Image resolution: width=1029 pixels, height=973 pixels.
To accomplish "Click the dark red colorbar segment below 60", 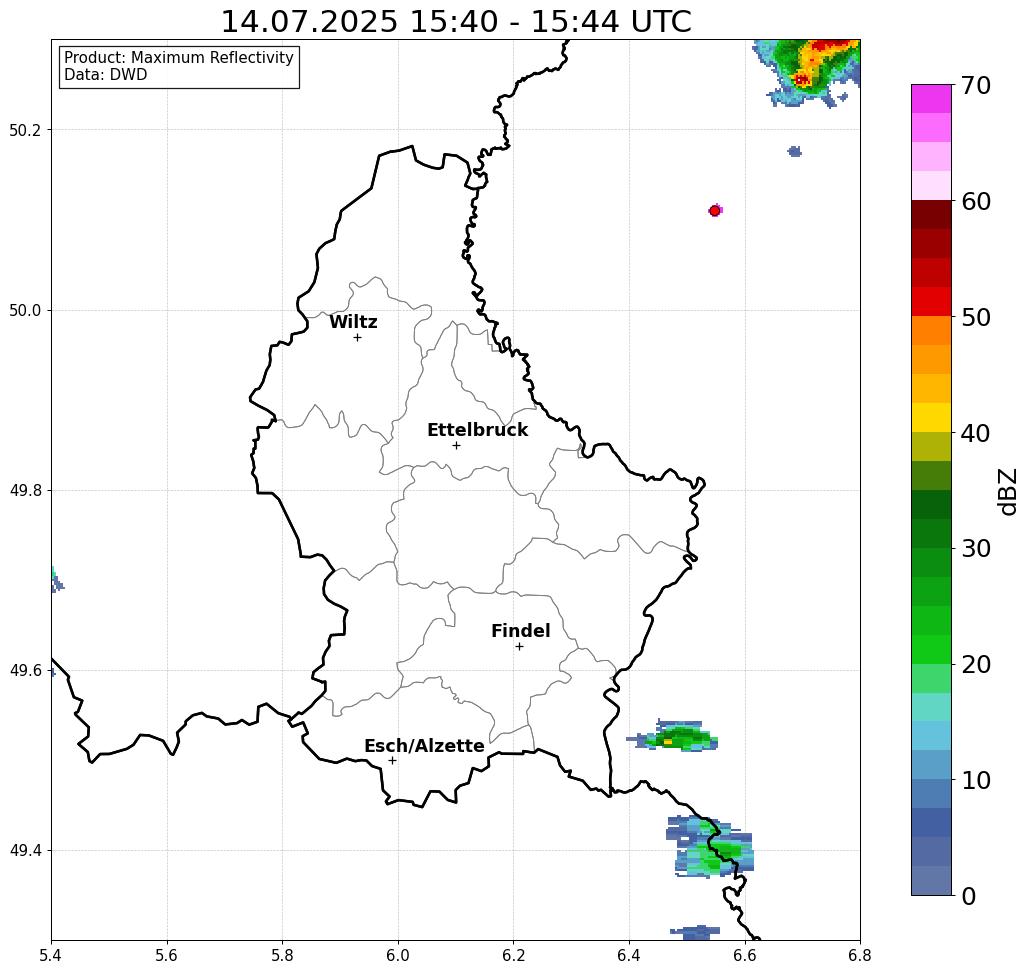I will point(931,215).
